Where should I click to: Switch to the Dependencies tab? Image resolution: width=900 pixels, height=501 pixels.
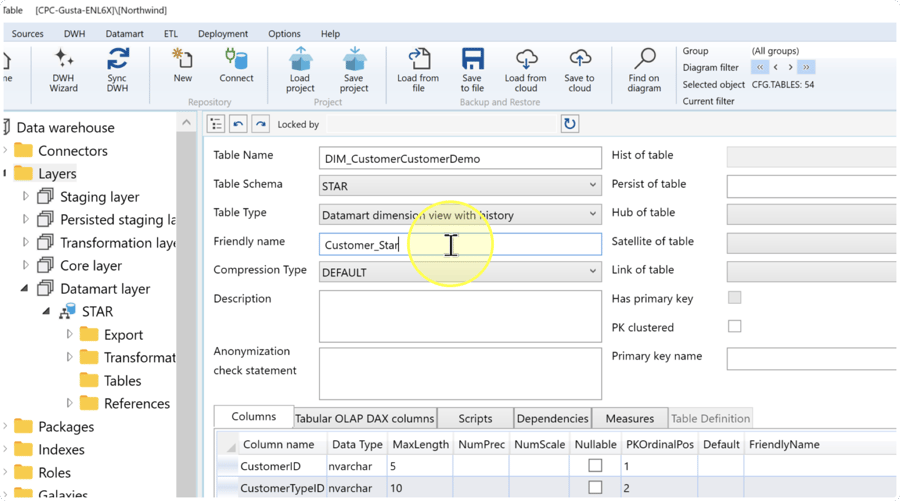(x=552, y=418)
